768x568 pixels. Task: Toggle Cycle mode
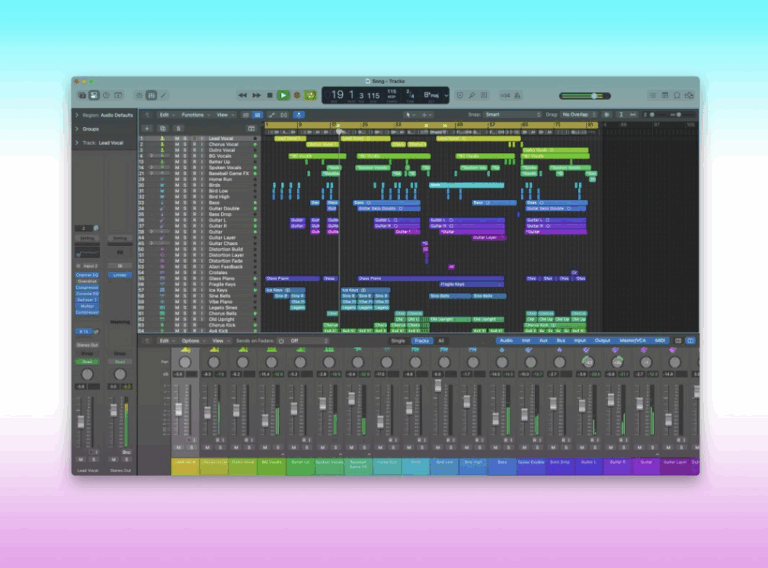[x=310, y=95]
